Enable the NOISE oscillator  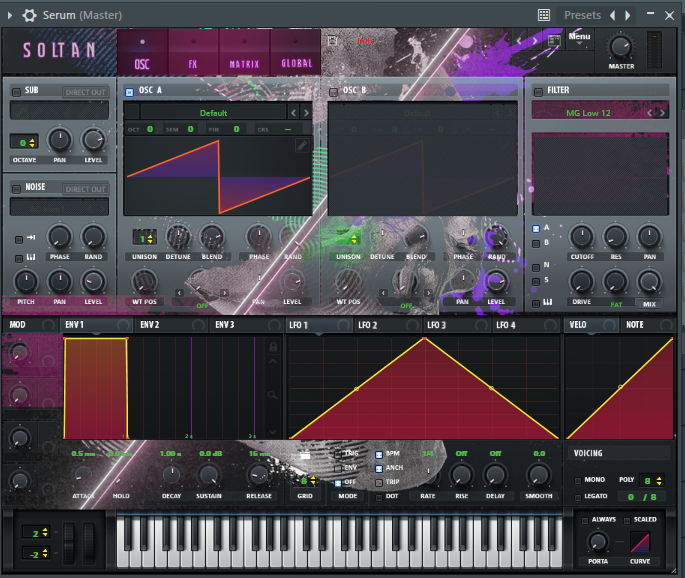[x=16, y=189]
